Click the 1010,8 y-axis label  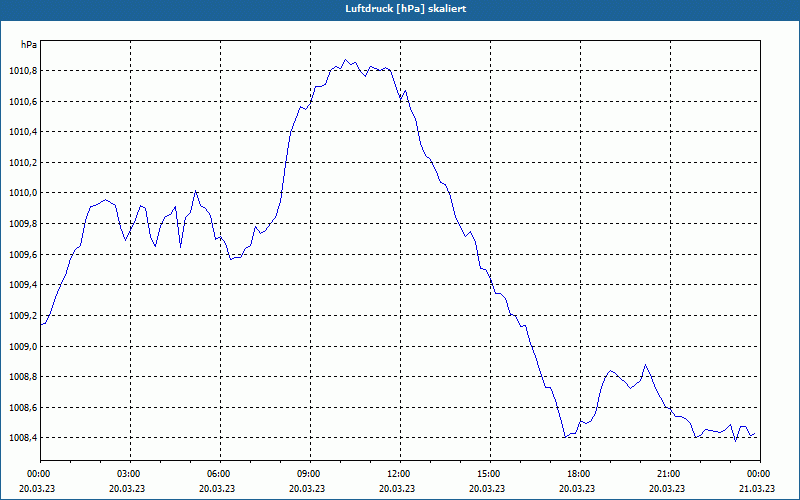click(x=23, y=71)
